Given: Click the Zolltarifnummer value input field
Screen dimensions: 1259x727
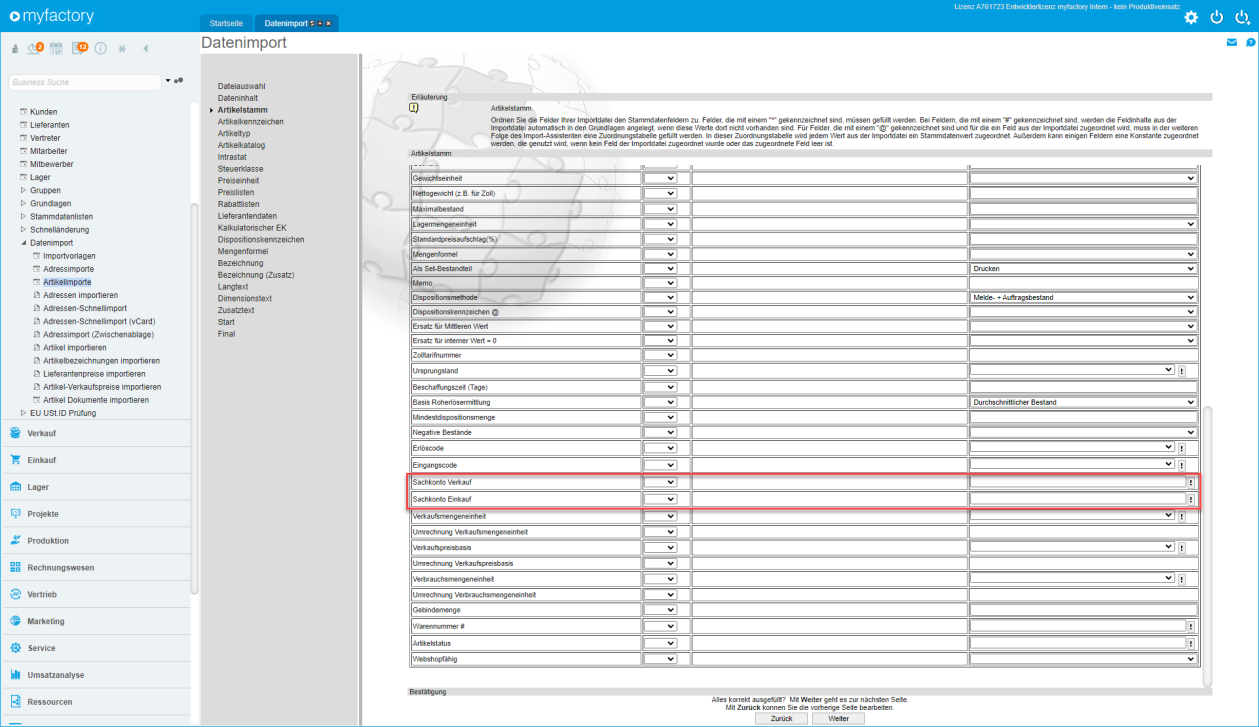Looking at the screenshot, I should pyautogui.click(x=1083, y=355).
